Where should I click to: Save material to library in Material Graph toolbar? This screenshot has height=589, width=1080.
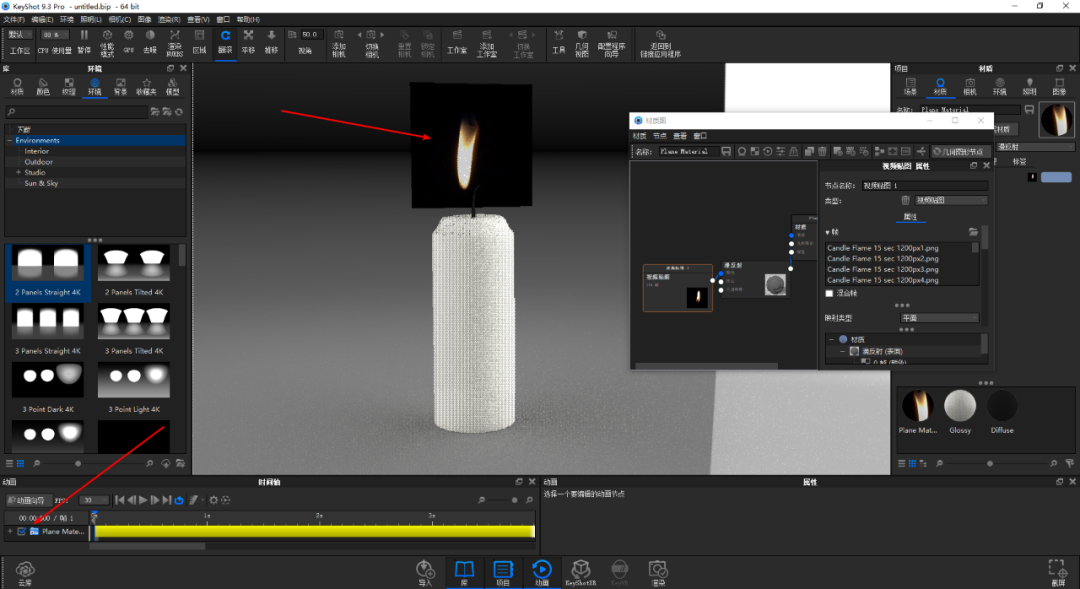pyautogui.click(x=726, y=152)
